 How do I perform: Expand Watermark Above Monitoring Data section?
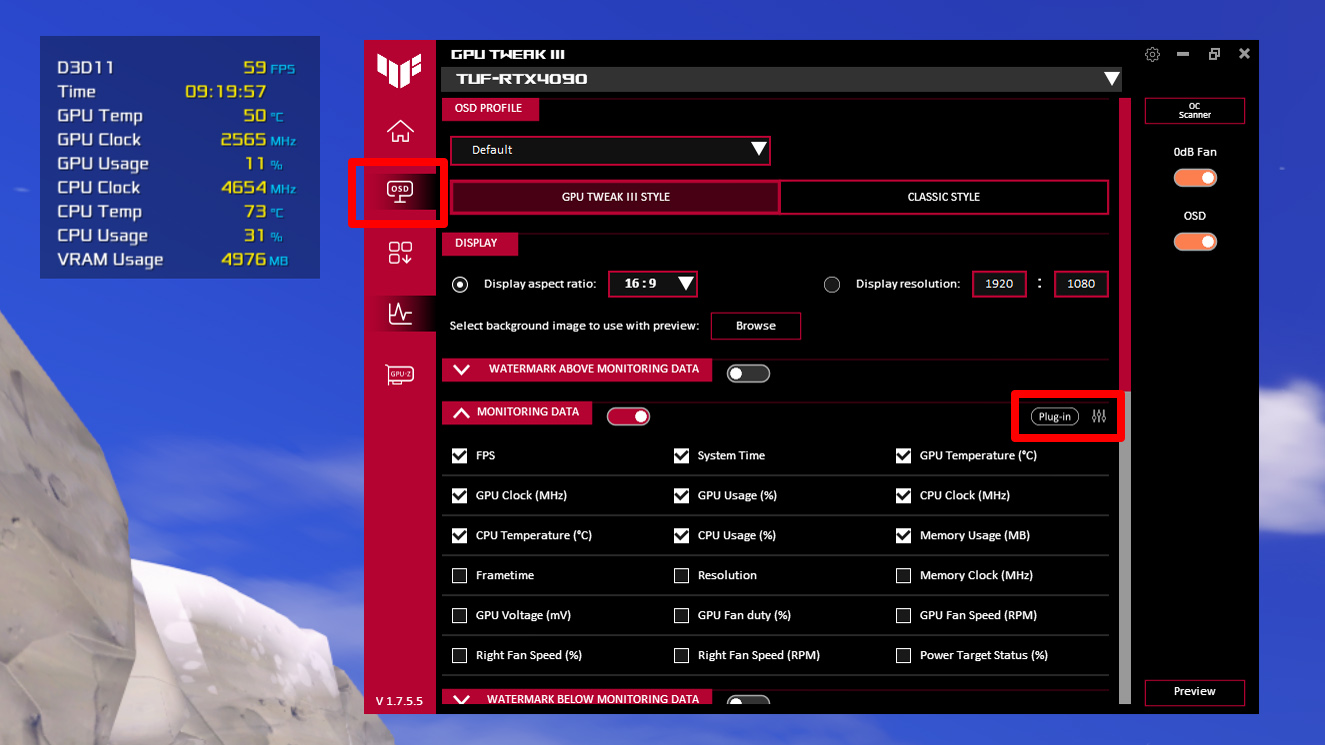pos(461,369)
